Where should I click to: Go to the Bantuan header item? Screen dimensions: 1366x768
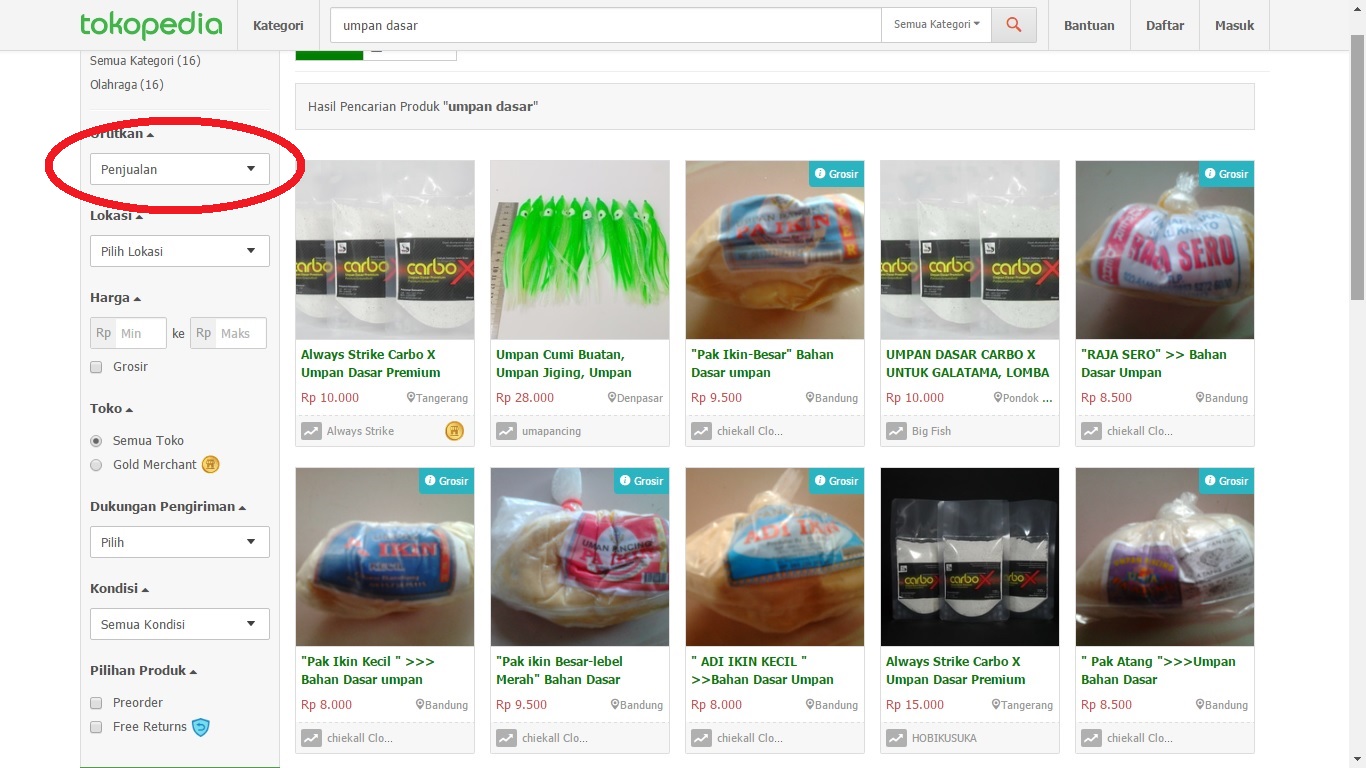click(x=1089, y=25)
